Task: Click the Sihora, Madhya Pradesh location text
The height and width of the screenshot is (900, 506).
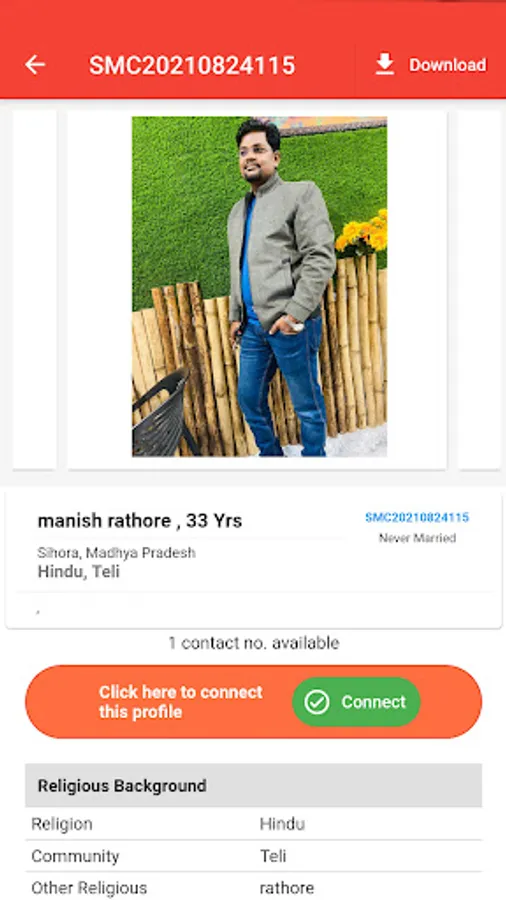Action: pyautogui.click(x=116, y=553)
